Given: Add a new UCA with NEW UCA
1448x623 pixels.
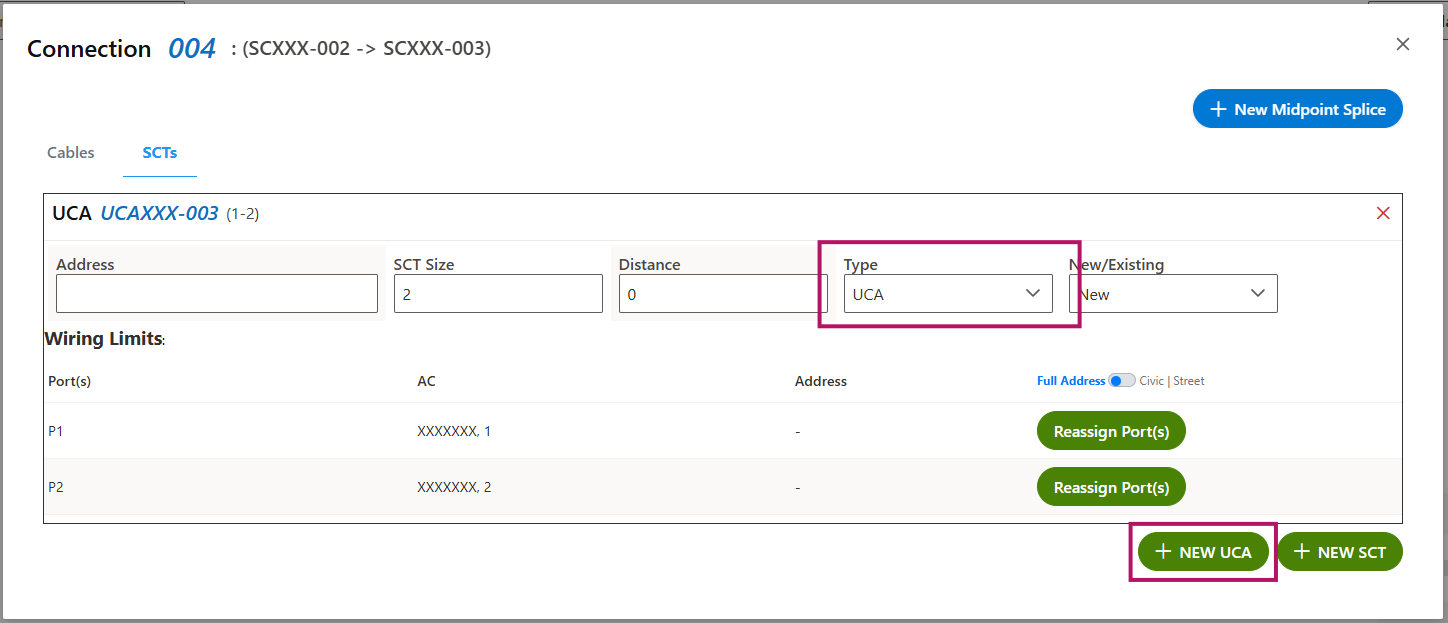Looking at the screenshot, I should [1203, 552].
